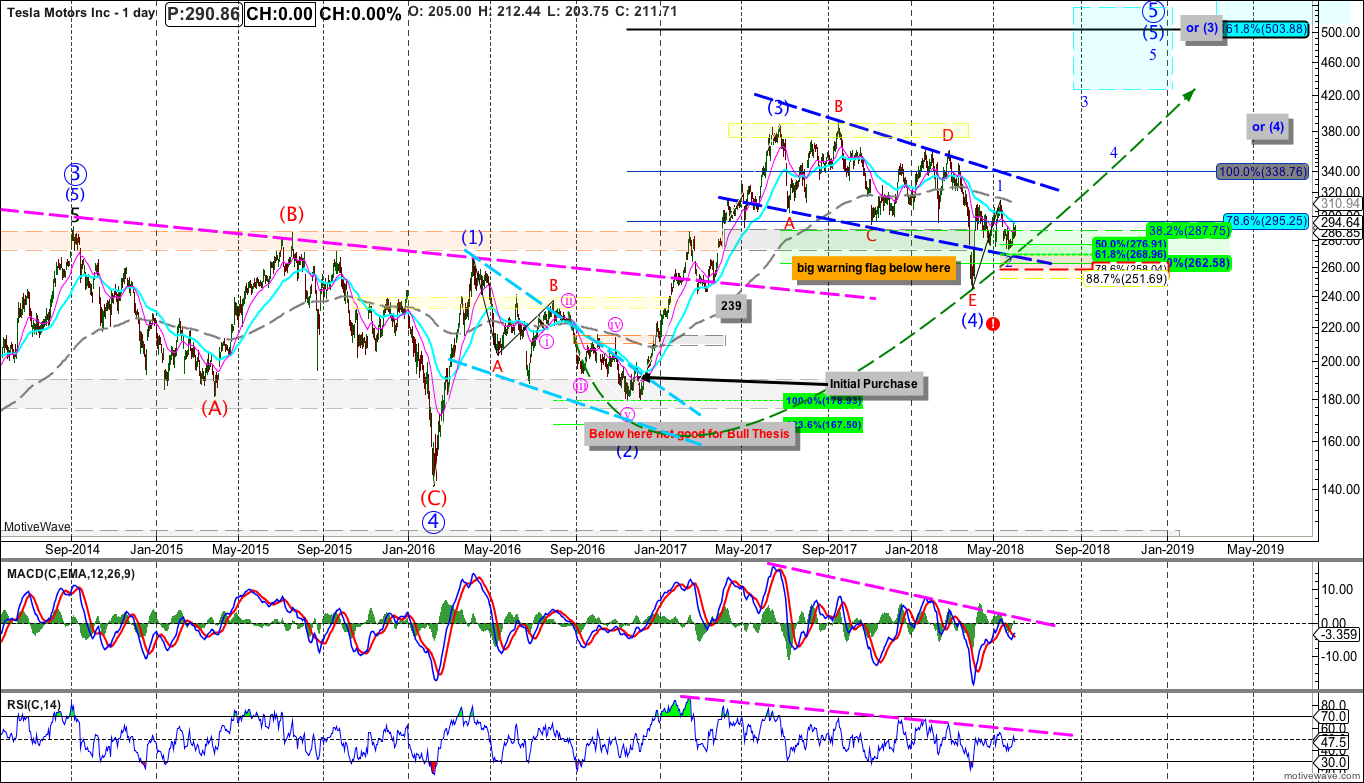Select the RSI(C,14) study label
Image resolution: width=1364 pixels, height=783 pixels.
(33, 705)
